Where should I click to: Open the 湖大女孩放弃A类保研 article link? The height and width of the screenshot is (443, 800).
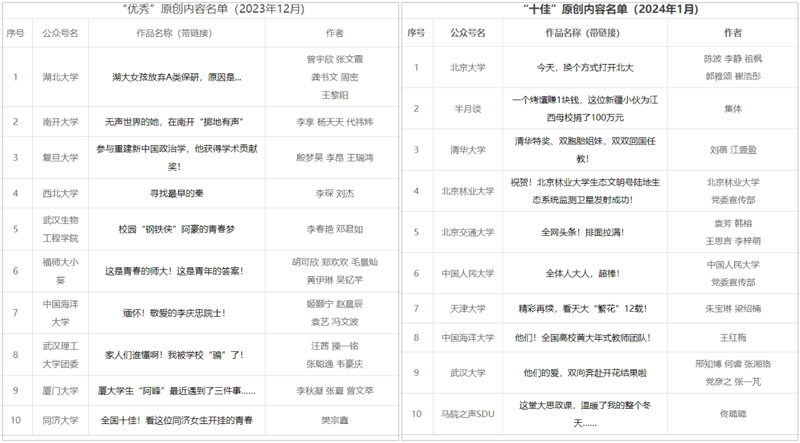(175, 76)
